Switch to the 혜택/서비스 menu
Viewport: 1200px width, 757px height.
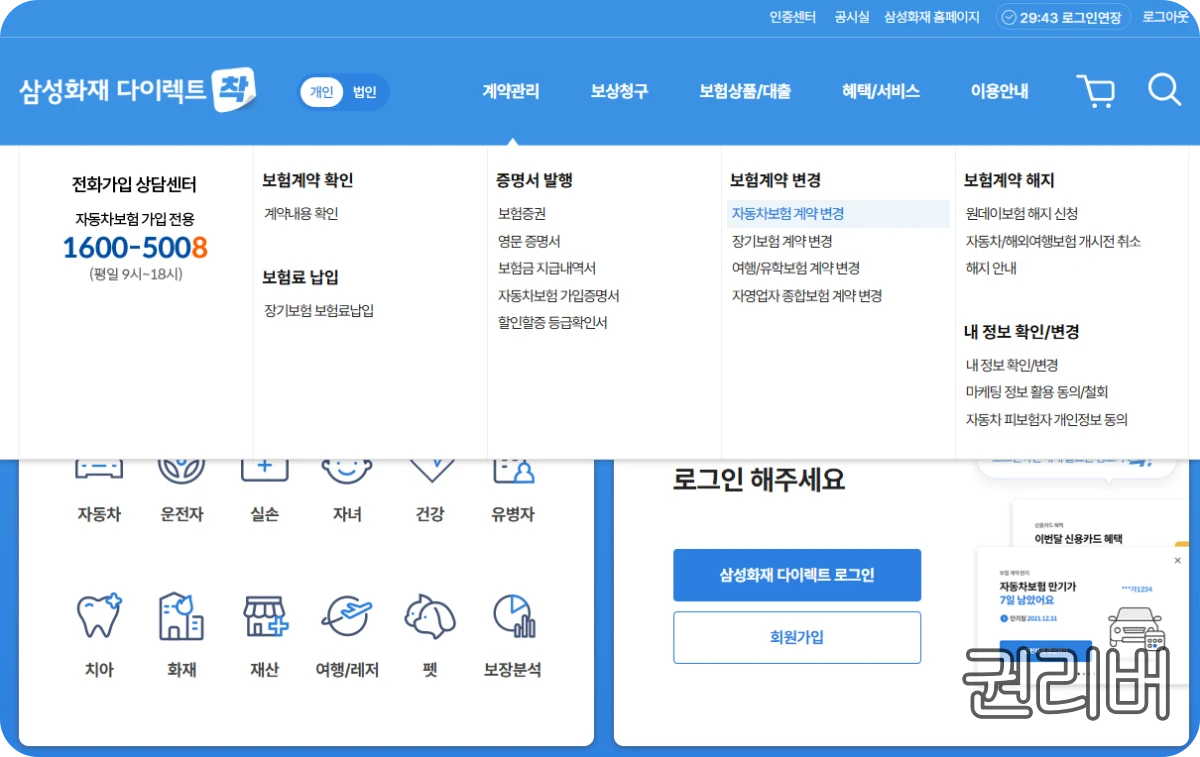click(881, 90)
